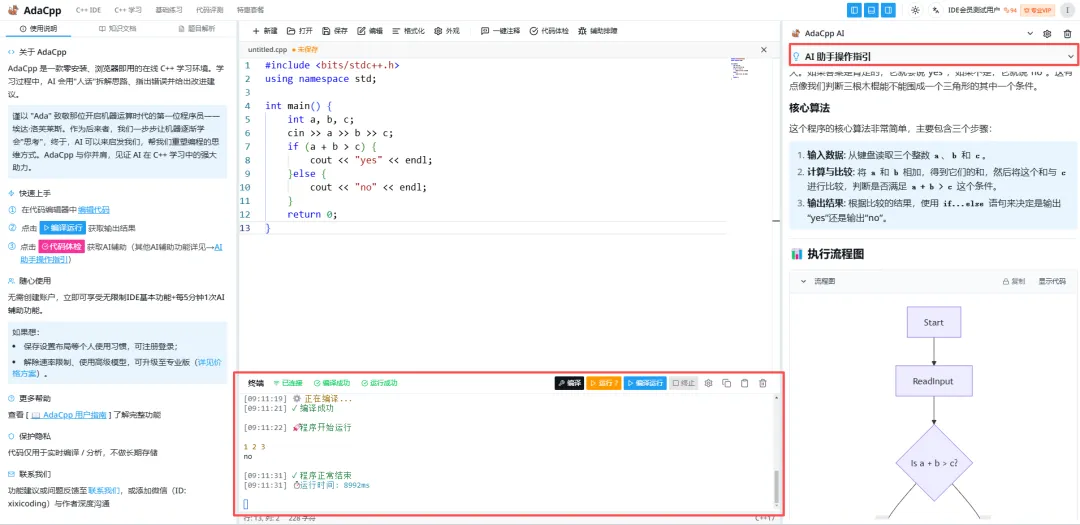Image resolution: width=1080 pixels, height=525 pixels.
Task: Open the 联系我们 link
Action: coord(104,491)
